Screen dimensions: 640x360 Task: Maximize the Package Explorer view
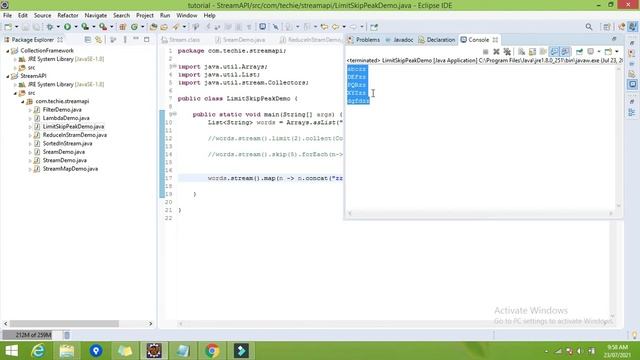tap(147, 40)
